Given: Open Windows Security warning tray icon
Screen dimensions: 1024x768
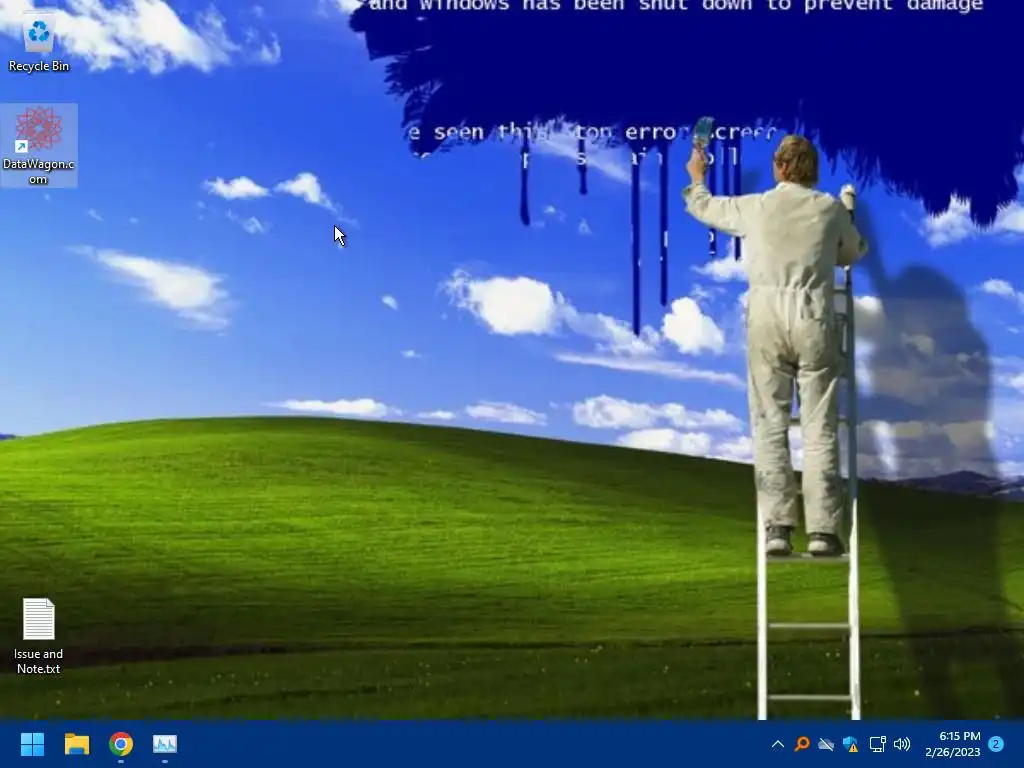Looking at the screenshot, I should tap(851, 744).
